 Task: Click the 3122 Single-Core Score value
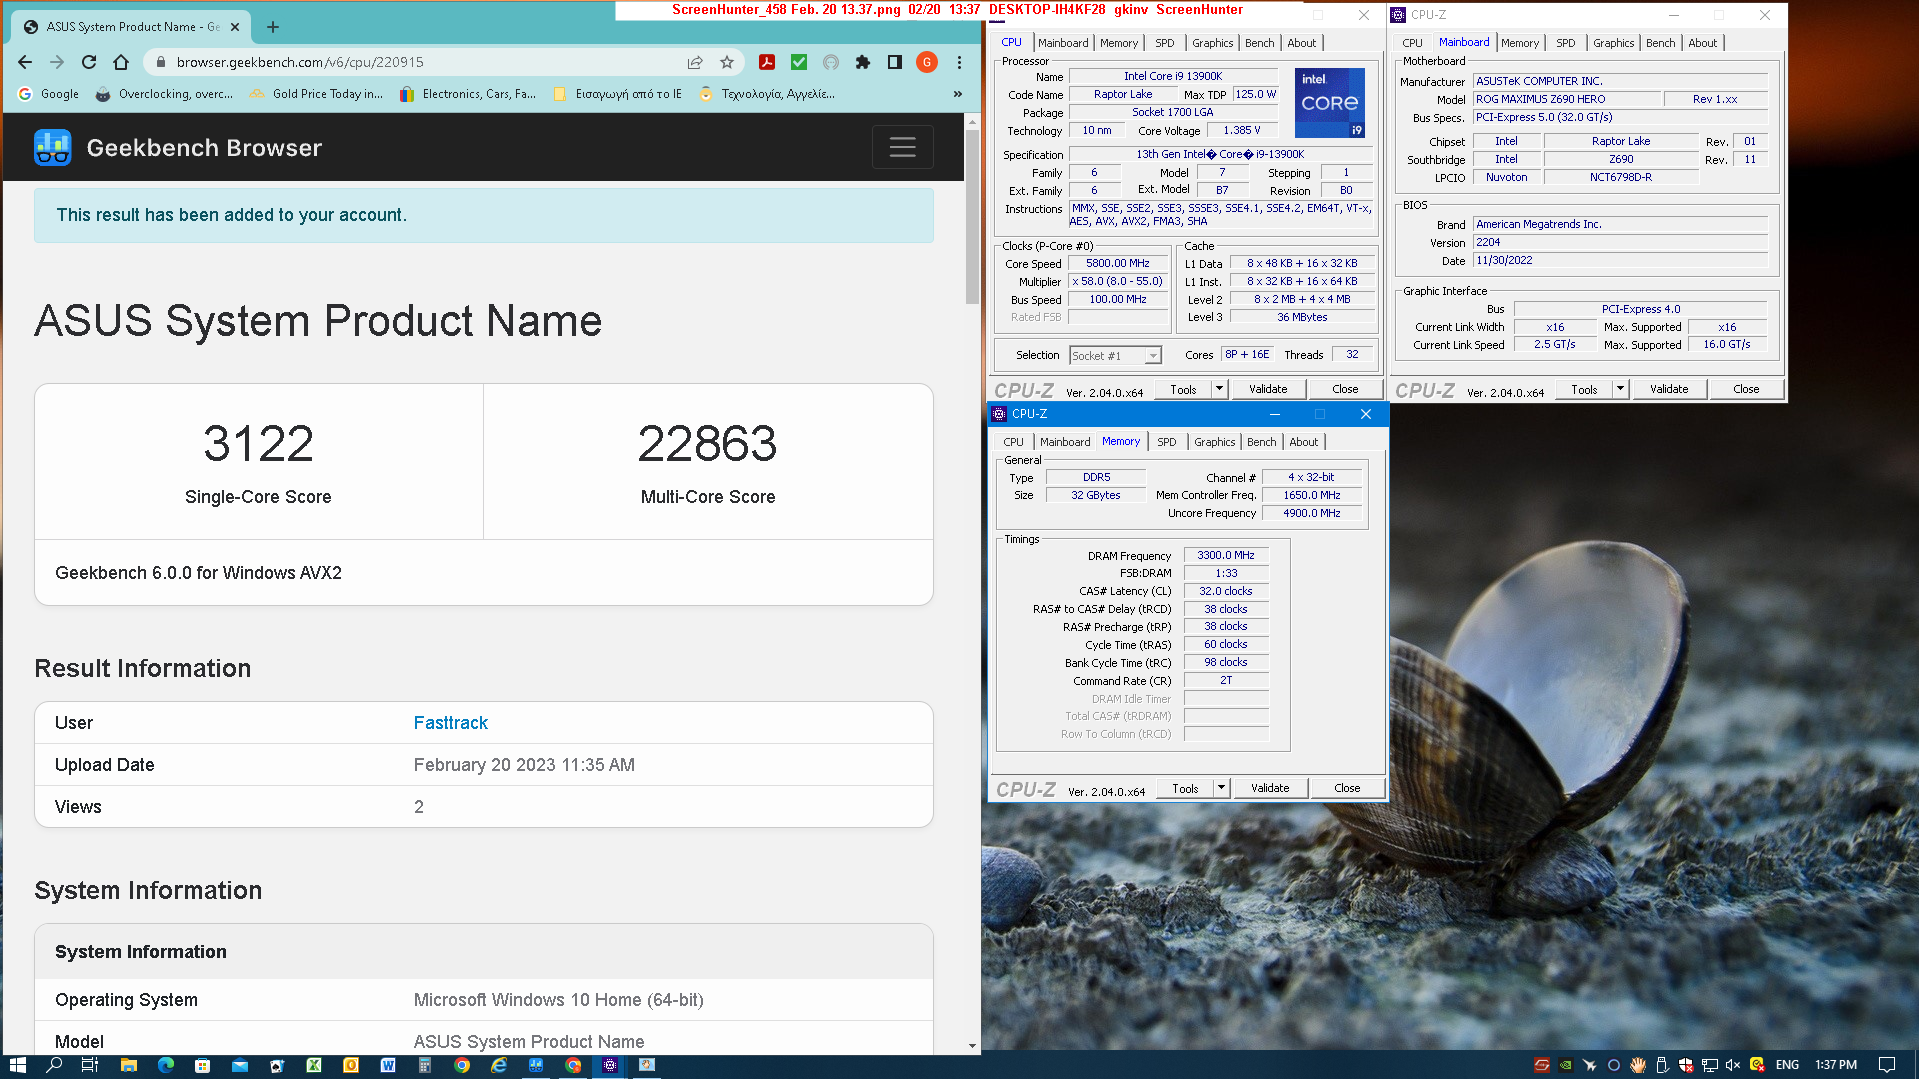[258, 443]
